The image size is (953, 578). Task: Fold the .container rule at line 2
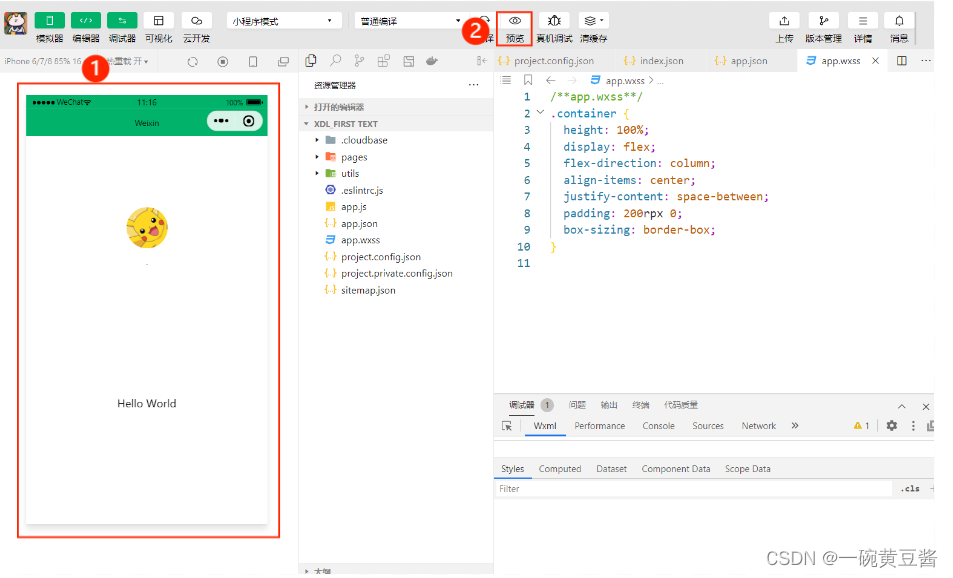click(540, 112)
